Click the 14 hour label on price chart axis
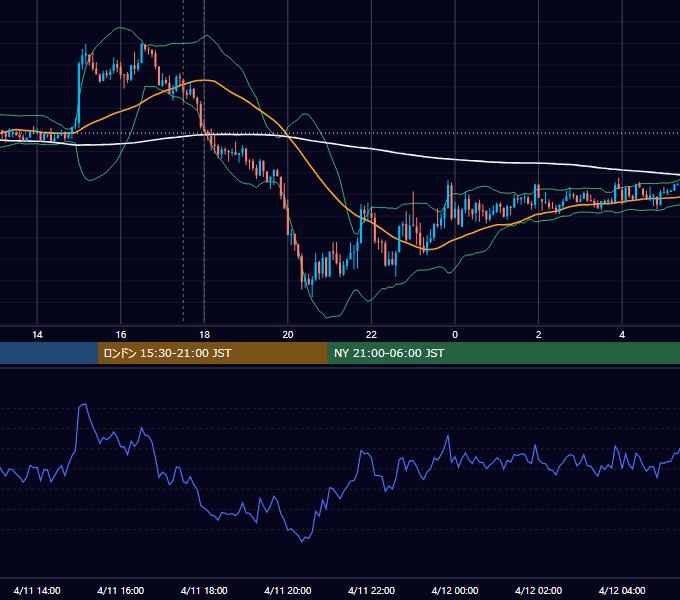Screen dimensions: 680x600 pos(37,335)
